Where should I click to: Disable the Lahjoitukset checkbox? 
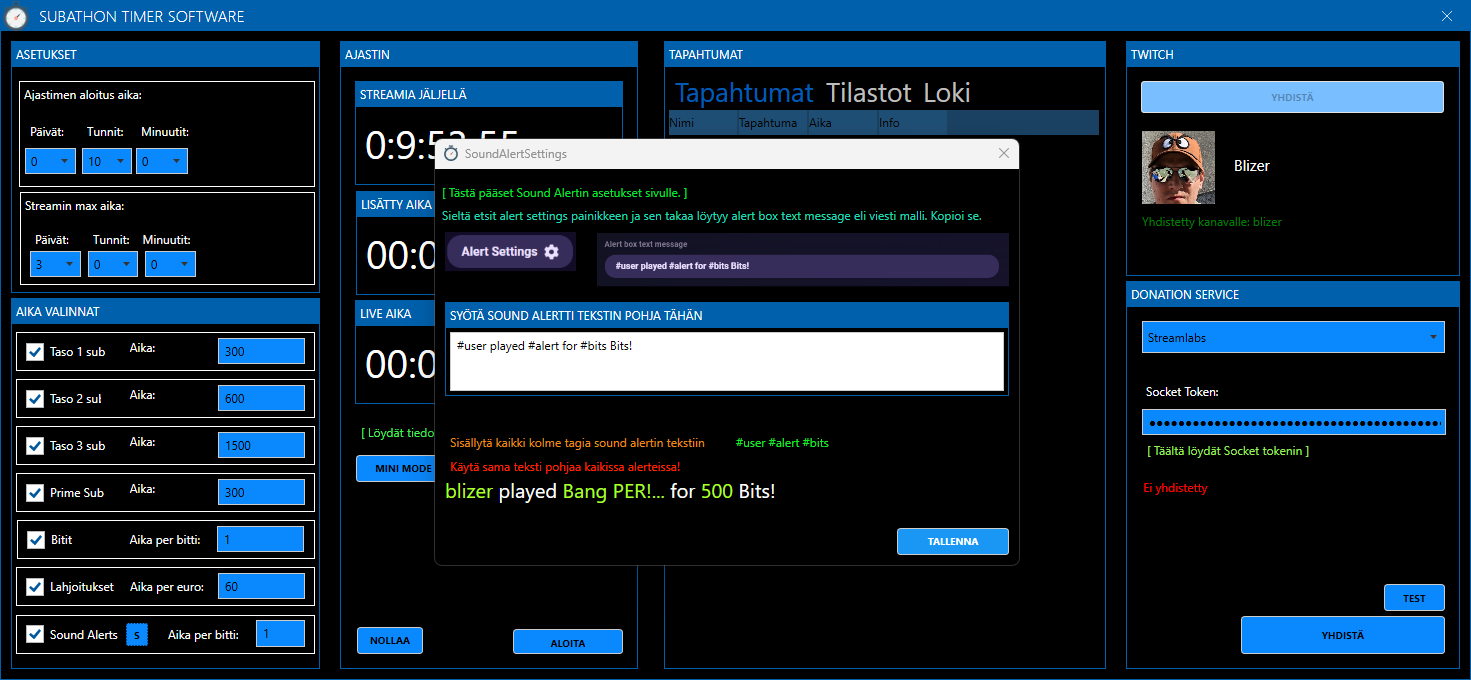click(x=35, y=587)
